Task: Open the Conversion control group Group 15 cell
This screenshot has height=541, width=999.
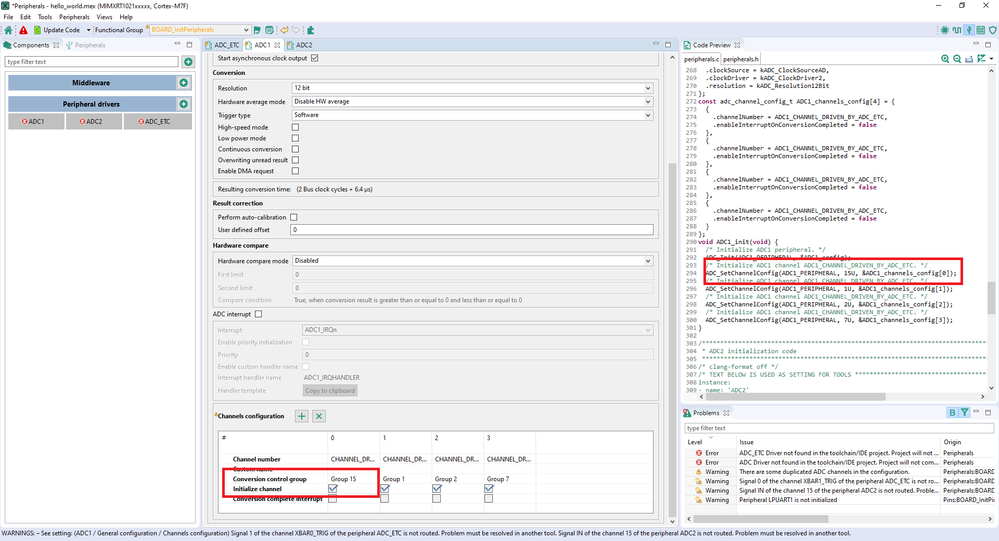Action: pyautogui.click(x=352, y=479)
